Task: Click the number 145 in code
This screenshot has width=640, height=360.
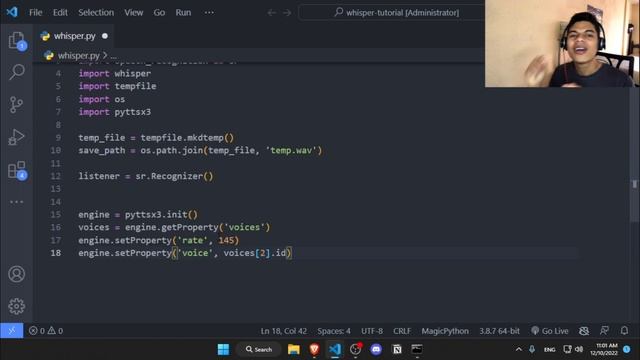Action: click(226, 240)
